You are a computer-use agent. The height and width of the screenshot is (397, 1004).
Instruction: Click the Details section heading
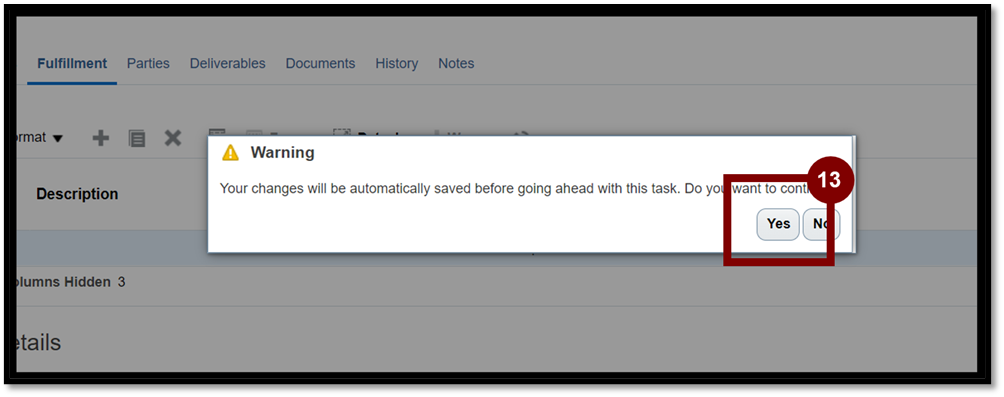38,342
